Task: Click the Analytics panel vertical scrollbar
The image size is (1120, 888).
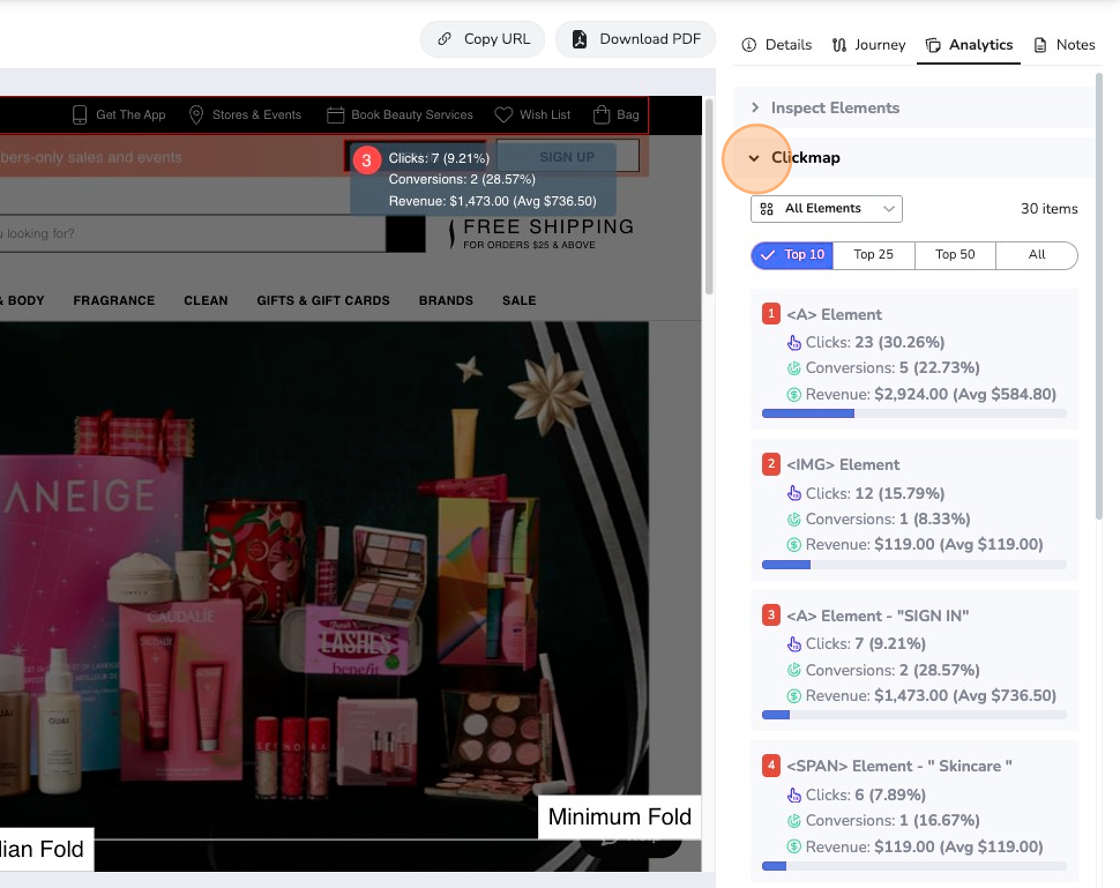Action: click(x=1099, y=296)
